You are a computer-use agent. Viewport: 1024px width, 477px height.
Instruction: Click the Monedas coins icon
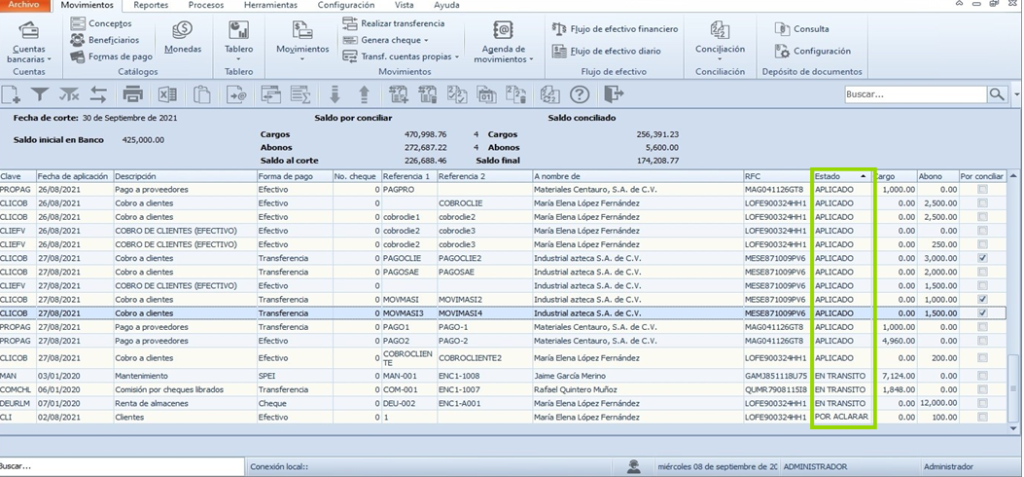pos(182,30)
